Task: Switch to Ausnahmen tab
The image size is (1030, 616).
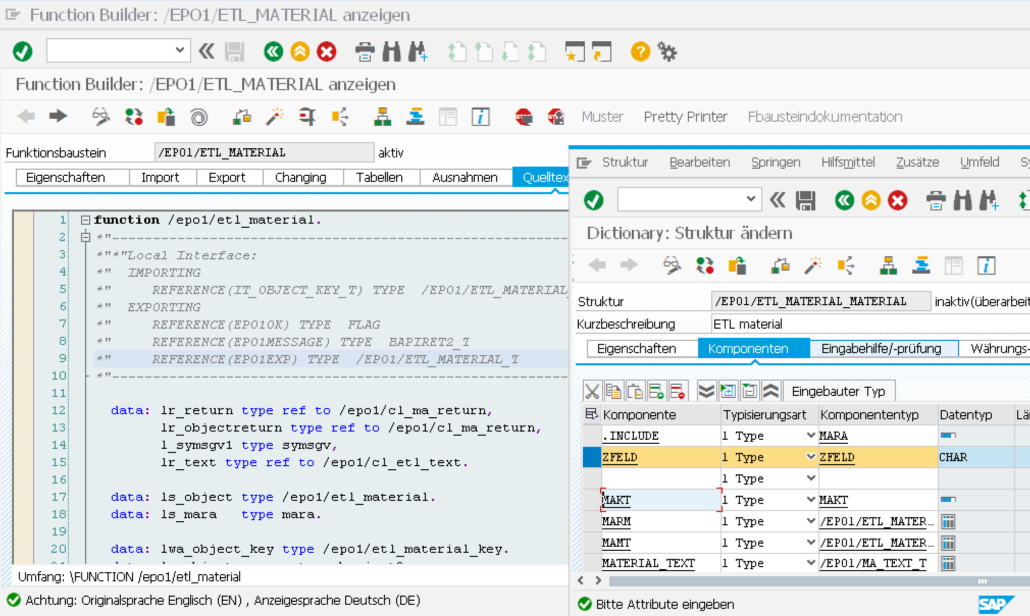Action: tap(464, 177)
